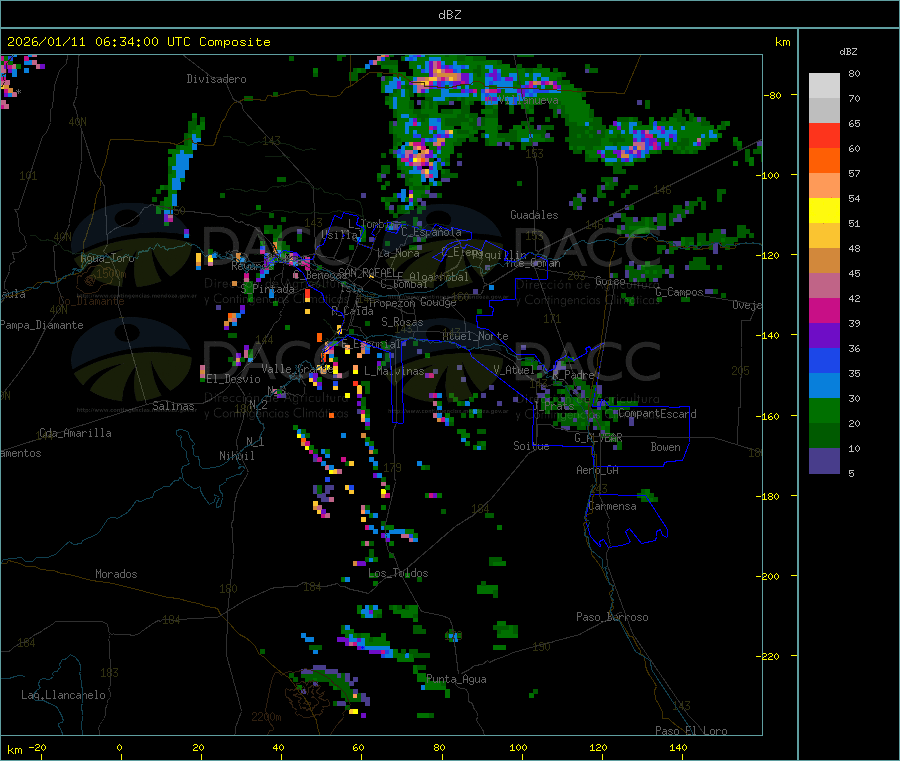Click the Pampa_Diamante label
The image size is (900, 761).
[x=42, y=325]
